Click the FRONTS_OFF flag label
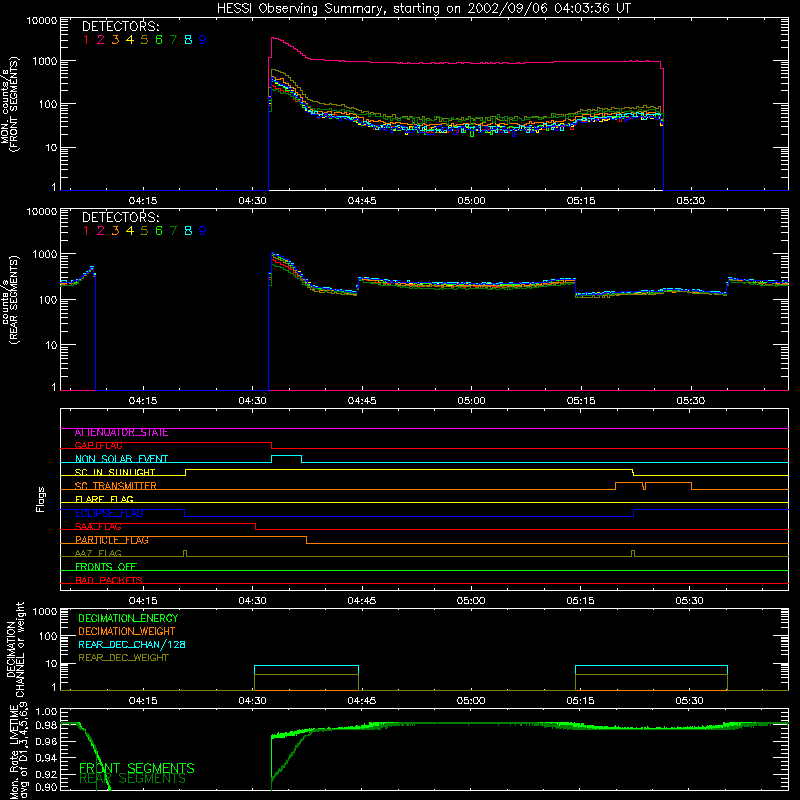Viewport: 800px width, 800px height. (x=106, y=567)
